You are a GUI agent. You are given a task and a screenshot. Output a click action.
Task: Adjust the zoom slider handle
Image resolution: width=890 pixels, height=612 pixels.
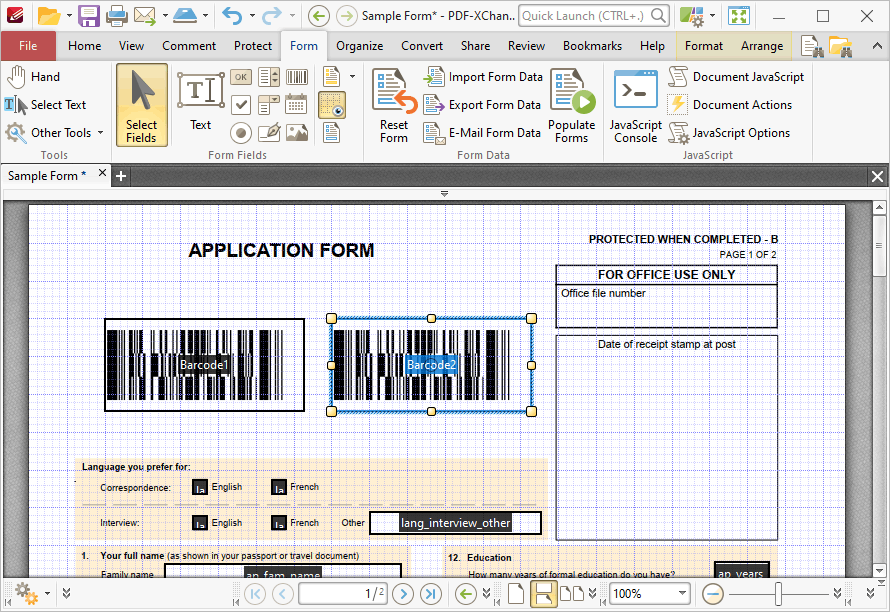pos(778,594)
